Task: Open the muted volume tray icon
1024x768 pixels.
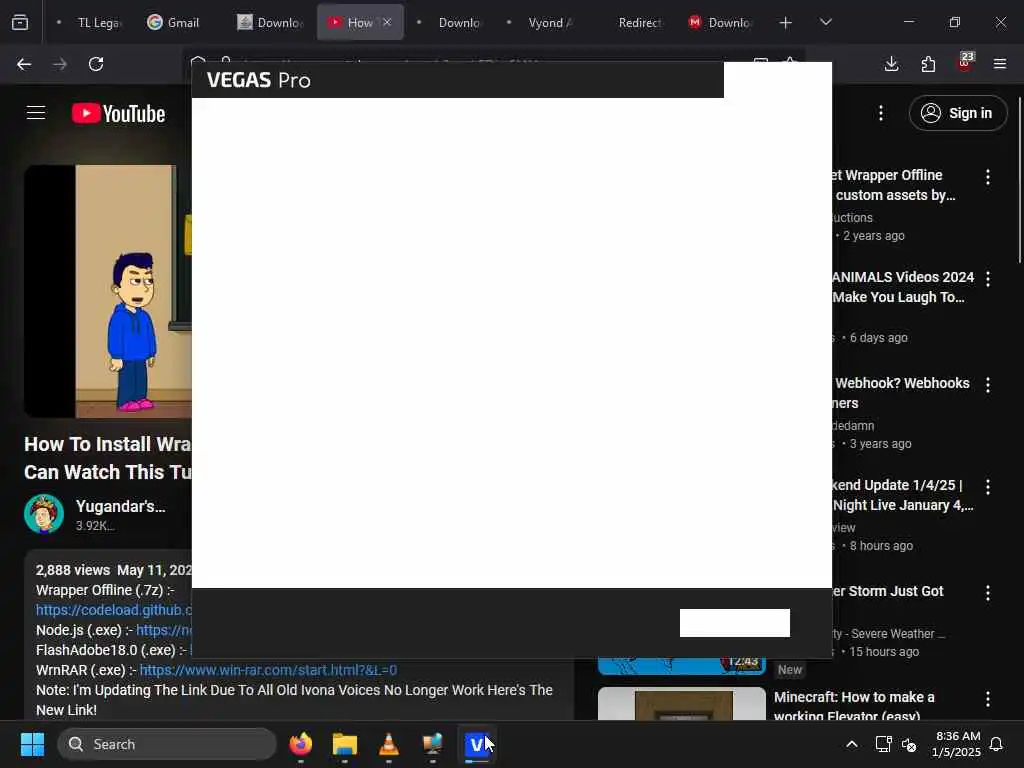Action: [908, 744]
